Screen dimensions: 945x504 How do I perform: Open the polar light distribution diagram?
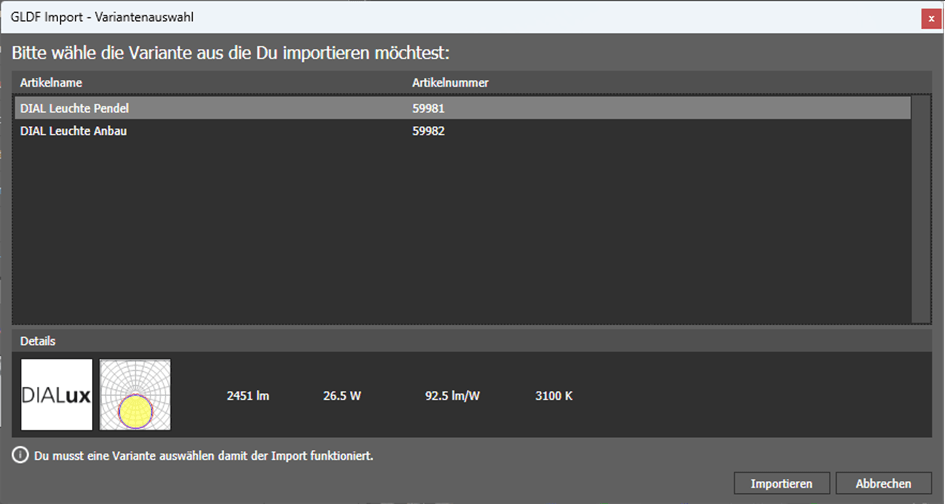(x=135, y=395)
